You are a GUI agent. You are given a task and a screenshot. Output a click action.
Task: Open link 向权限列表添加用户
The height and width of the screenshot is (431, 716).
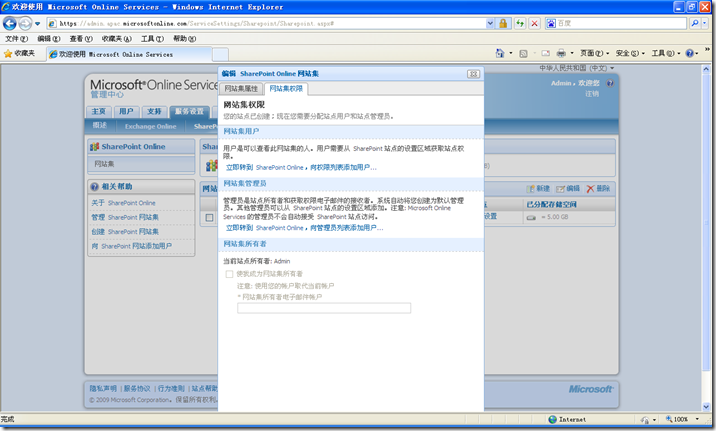[343, 168]
